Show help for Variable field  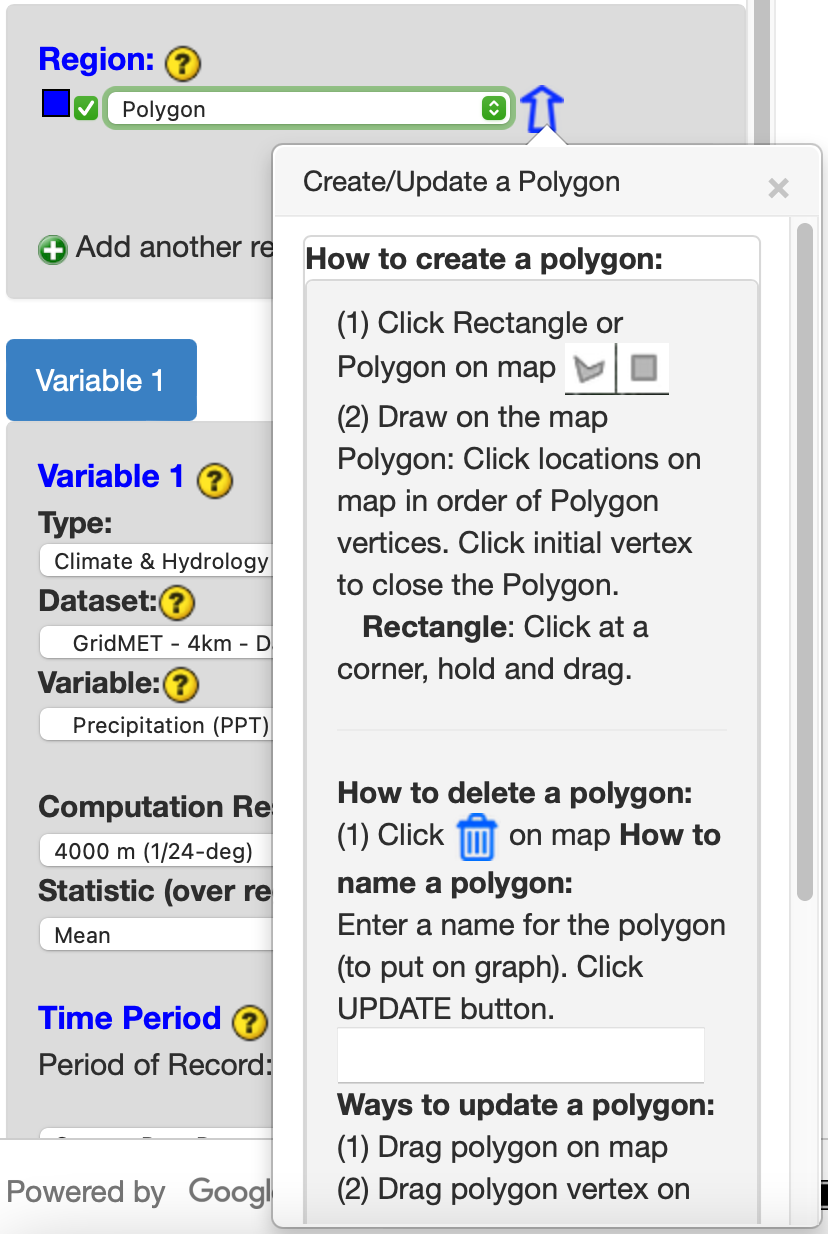coord(181,685)
